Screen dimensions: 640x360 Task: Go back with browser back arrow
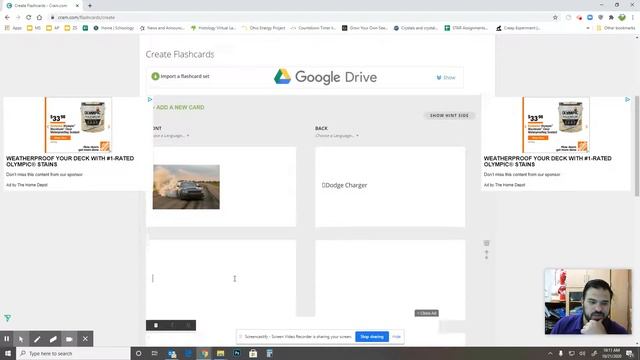click(x=7, y=17)
